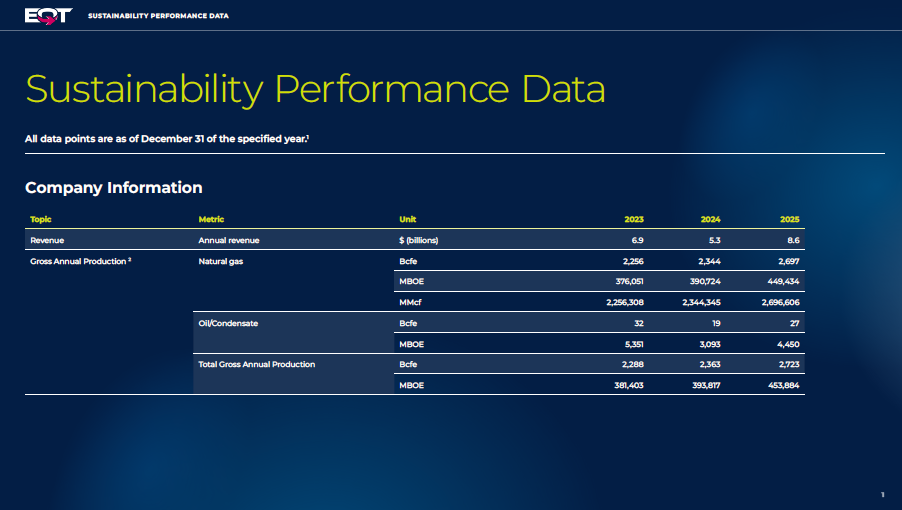Click the 'Sustainability Performance Data' main title
The image size is (902, 510).
[x=315, y=90]
